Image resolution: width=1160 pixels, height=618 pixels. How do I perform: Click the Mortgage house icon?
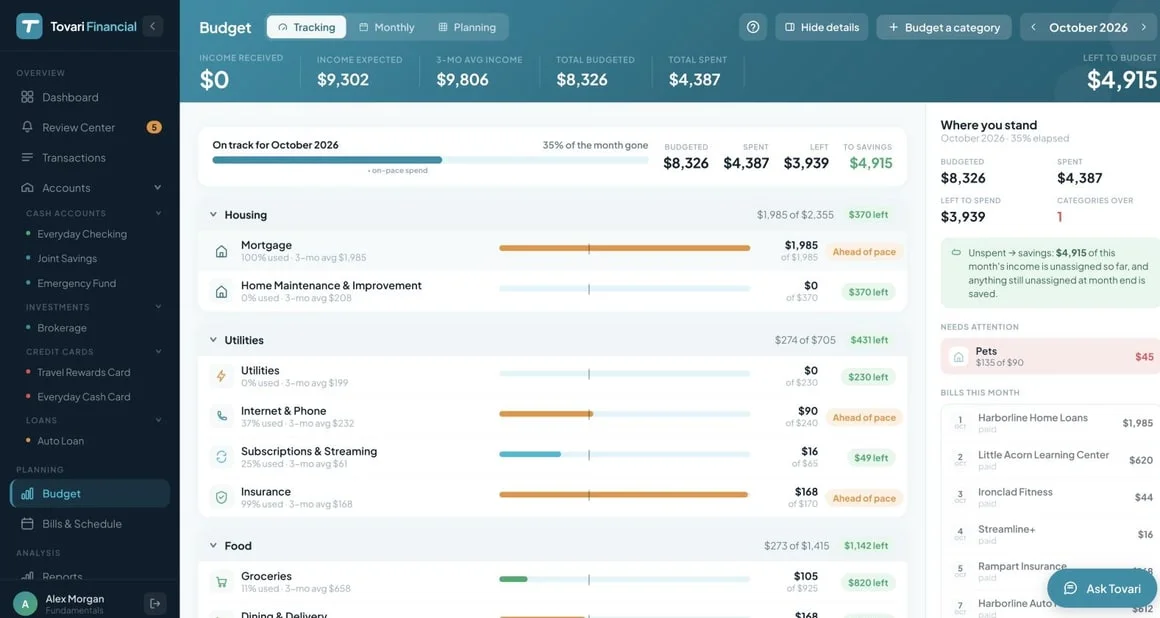tap(221, 251)
